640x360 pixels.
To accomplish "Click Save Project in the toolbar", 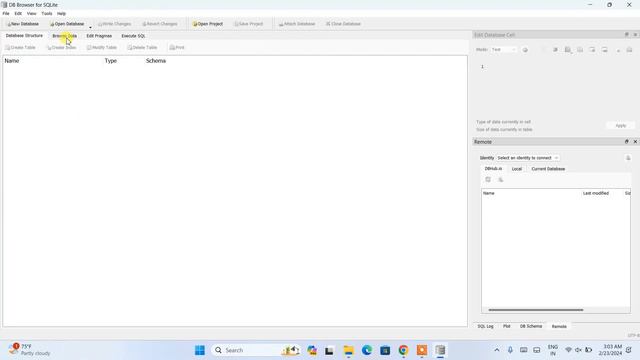I will point(249,24).
